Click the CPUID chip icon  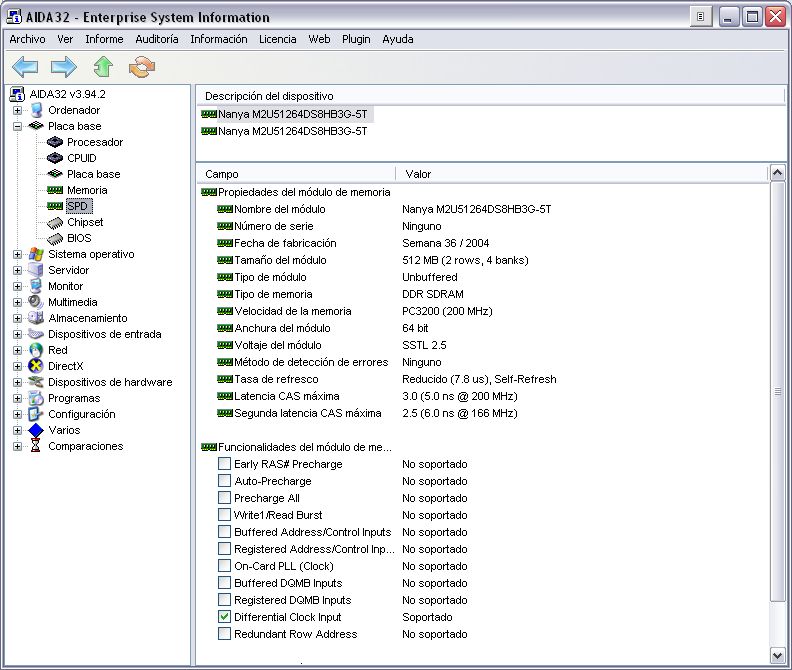click(55, 158)
